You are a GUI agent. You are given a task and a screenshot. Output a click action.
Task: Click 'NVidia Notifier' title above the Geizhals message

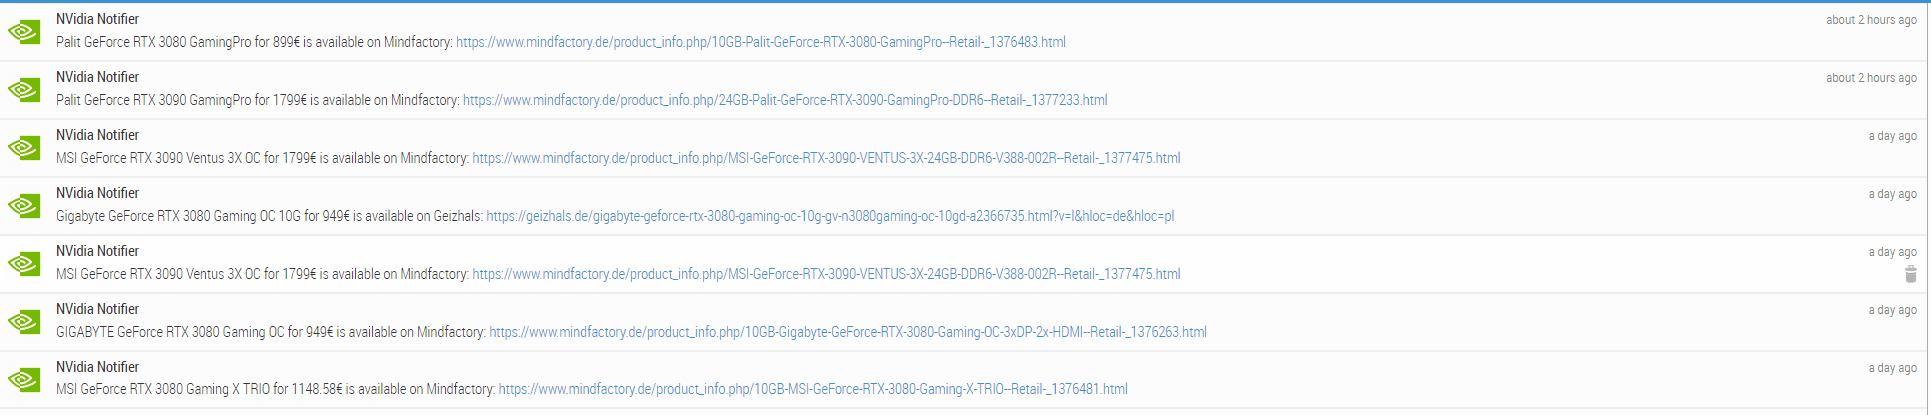97,193
